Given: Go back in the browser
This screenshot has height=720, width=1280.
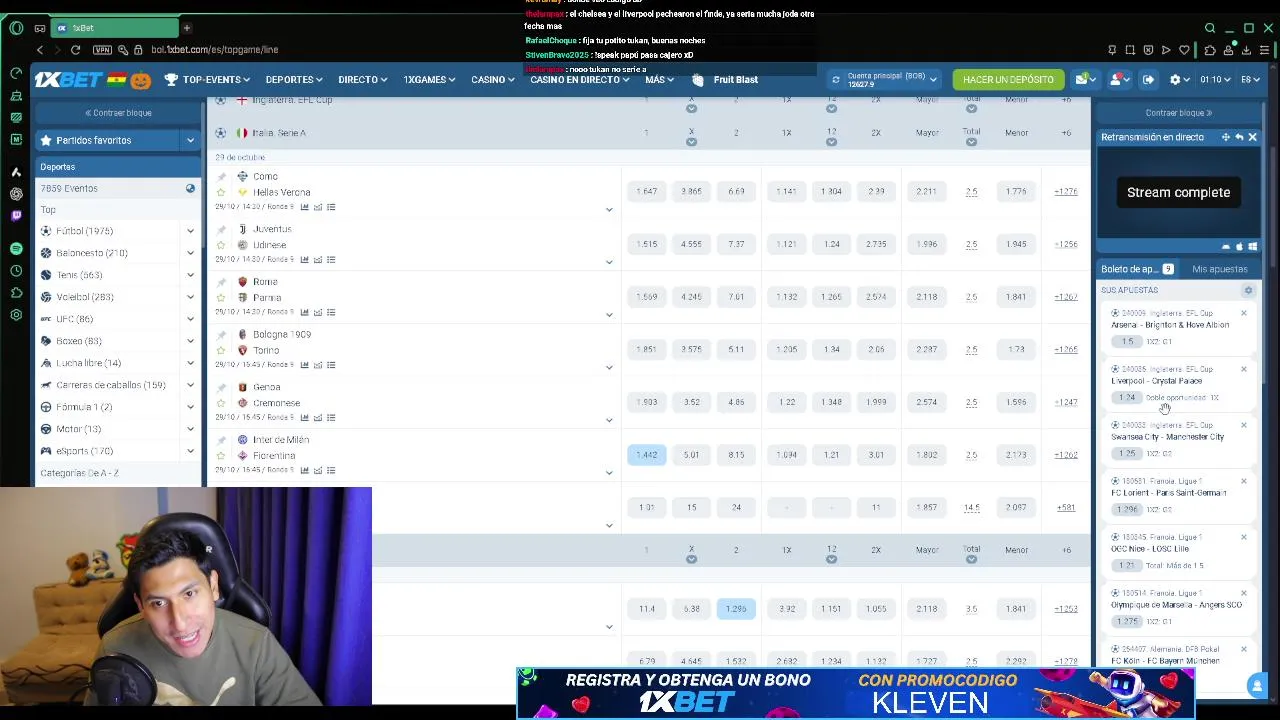Looking at the screenshot, I should [x=40, y=49].
